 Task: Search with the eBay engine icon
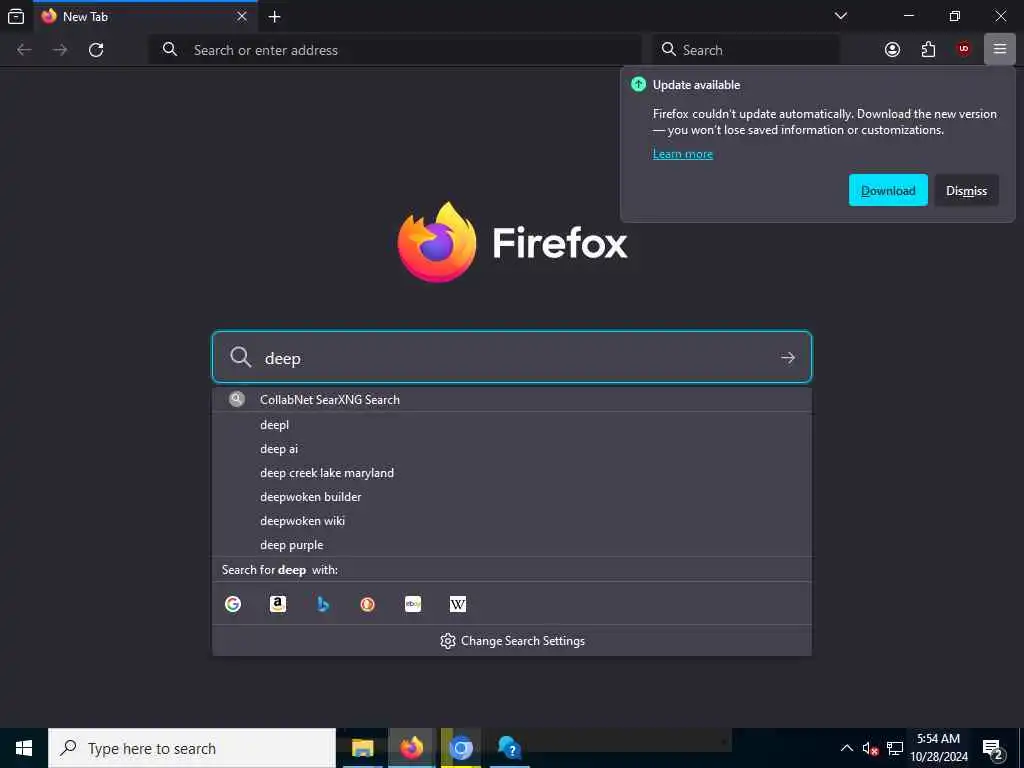[413, 604]
